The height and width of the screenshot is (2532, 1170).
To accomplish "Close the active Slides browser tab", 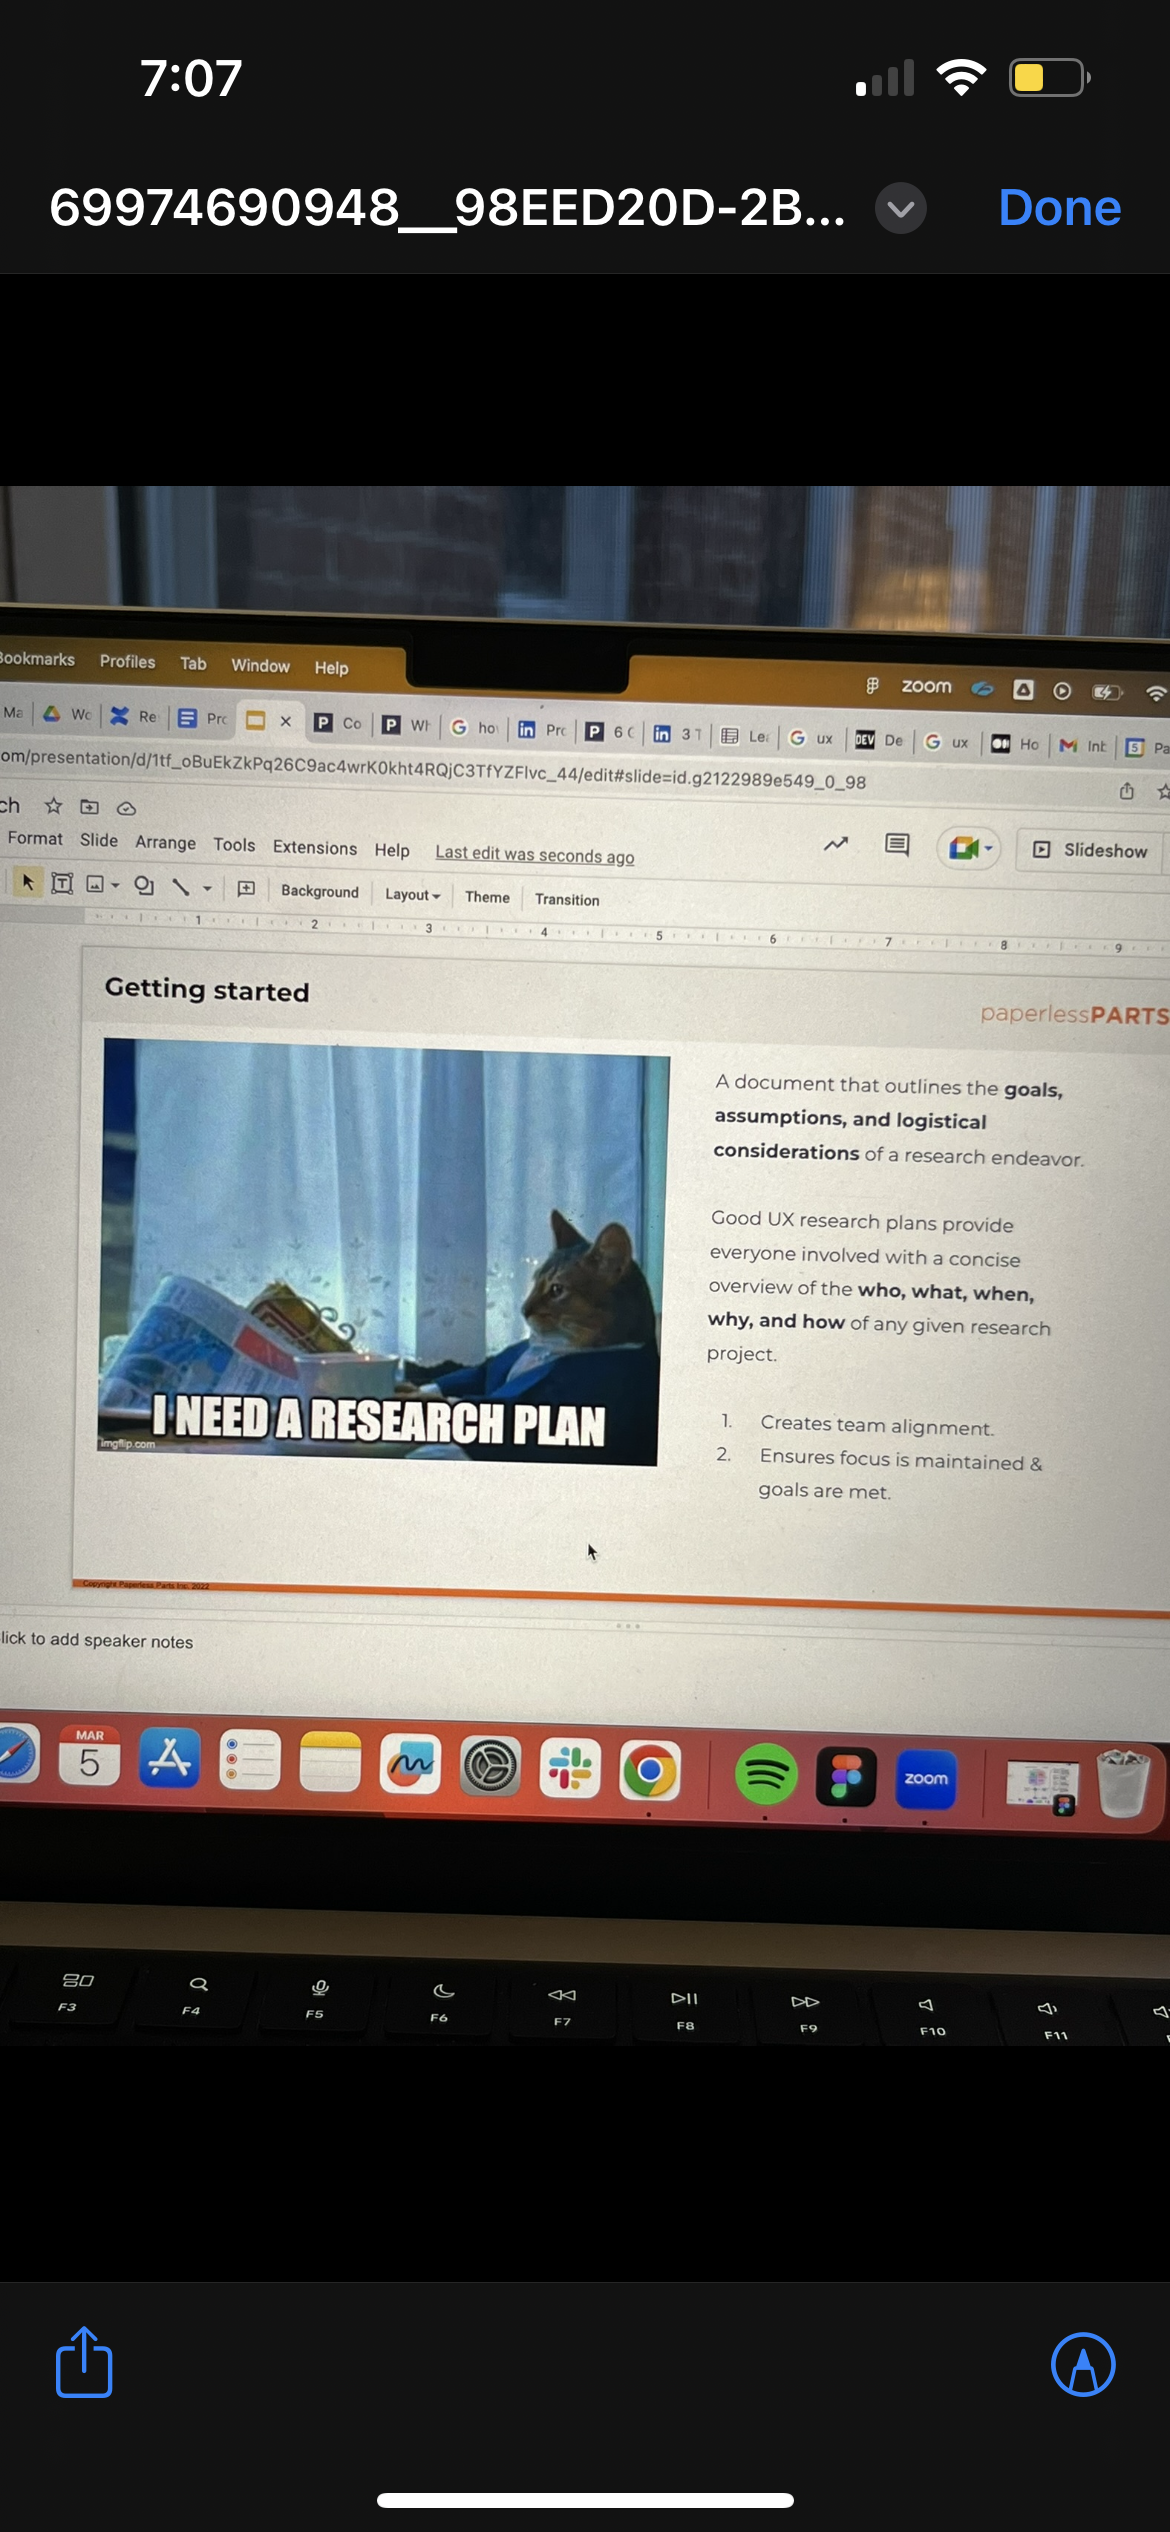I will point(286,721).
